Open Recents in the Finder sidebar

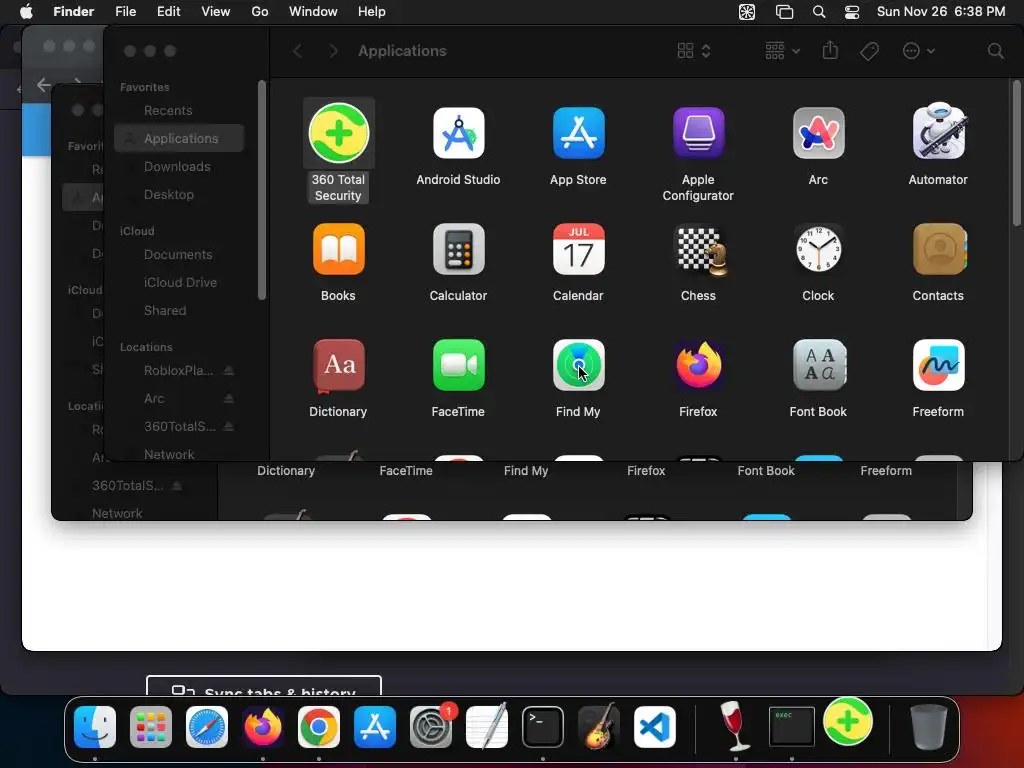[179, 110]
